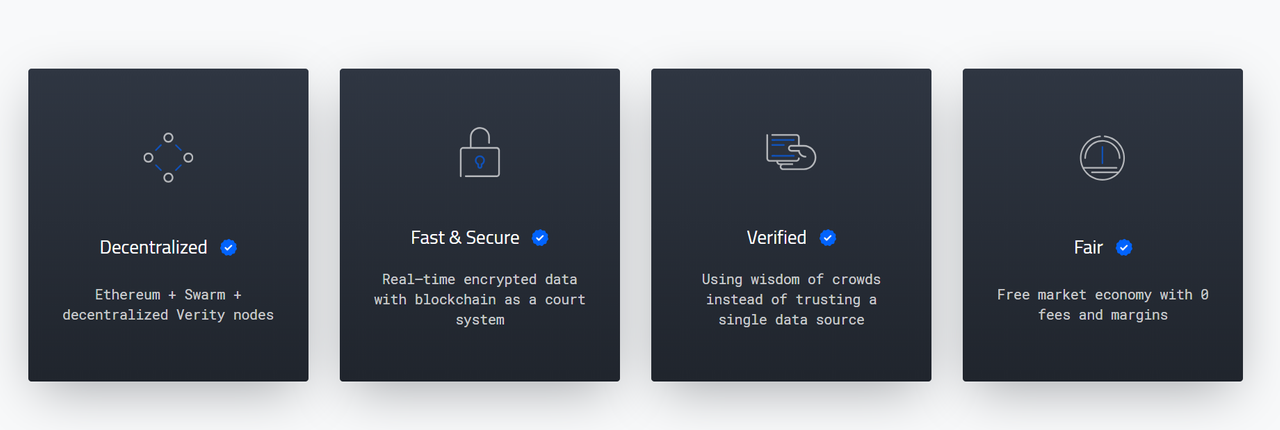Click the blue checkmark badge next to Verified
Image resolution: width=1280 pixels, height=430 pixels.
(x=827, y=238)
